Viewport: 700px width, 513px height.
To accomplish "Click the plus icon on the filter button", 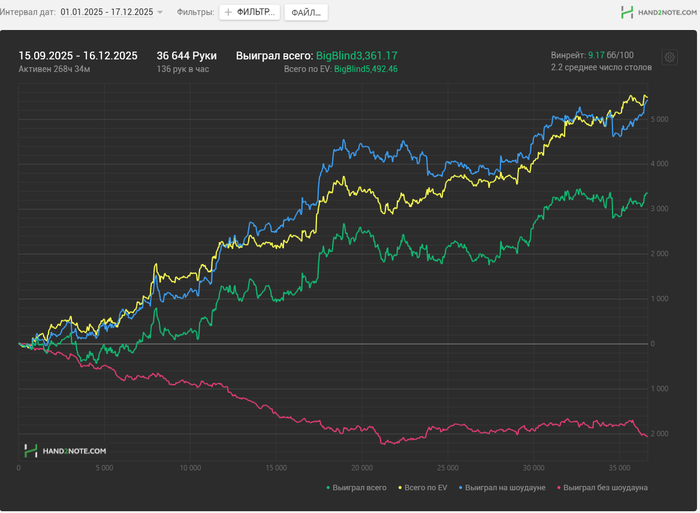I will 228,13.
